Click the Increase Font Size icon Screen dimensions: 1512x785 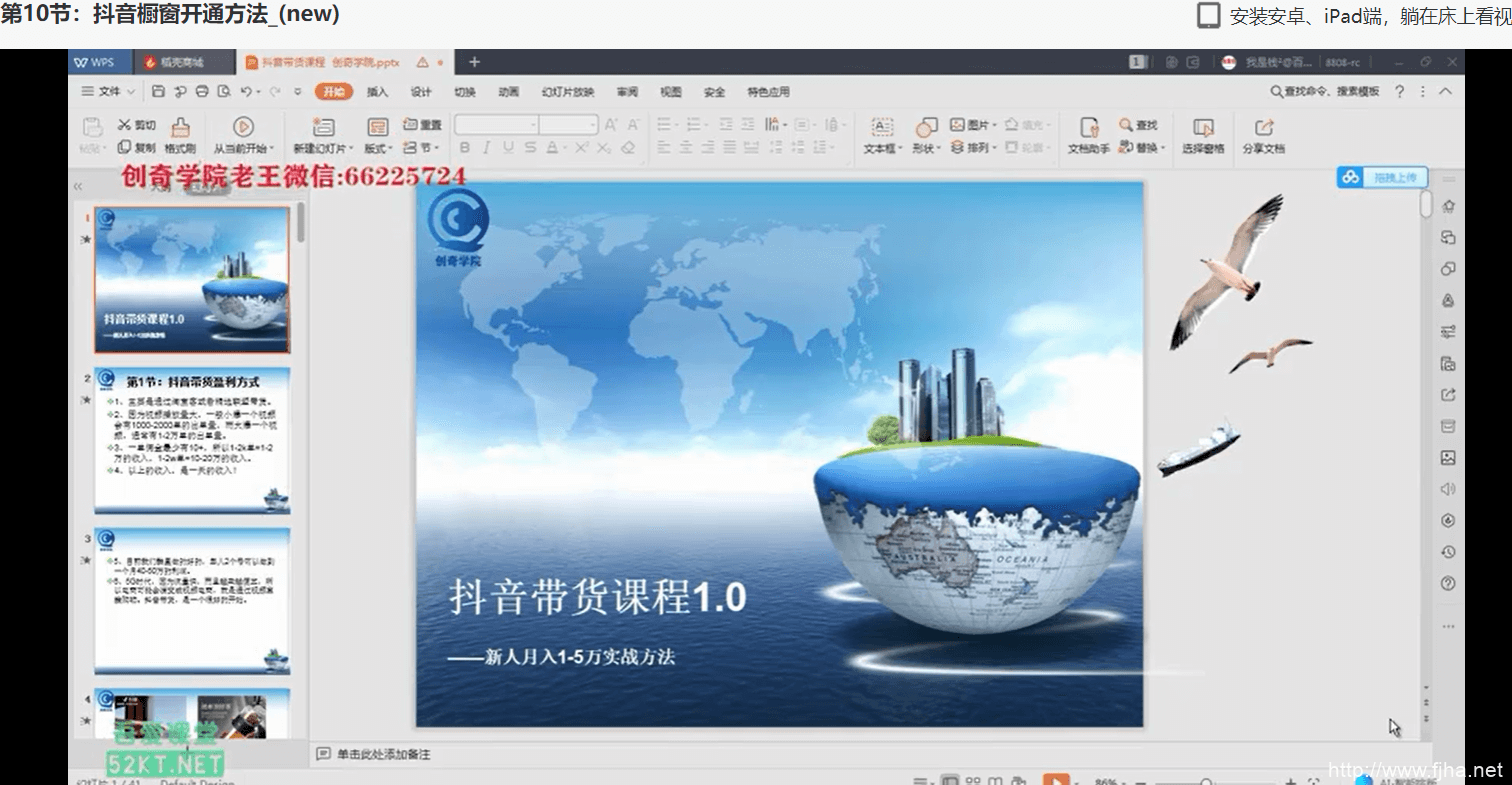[x=610, y=125]
